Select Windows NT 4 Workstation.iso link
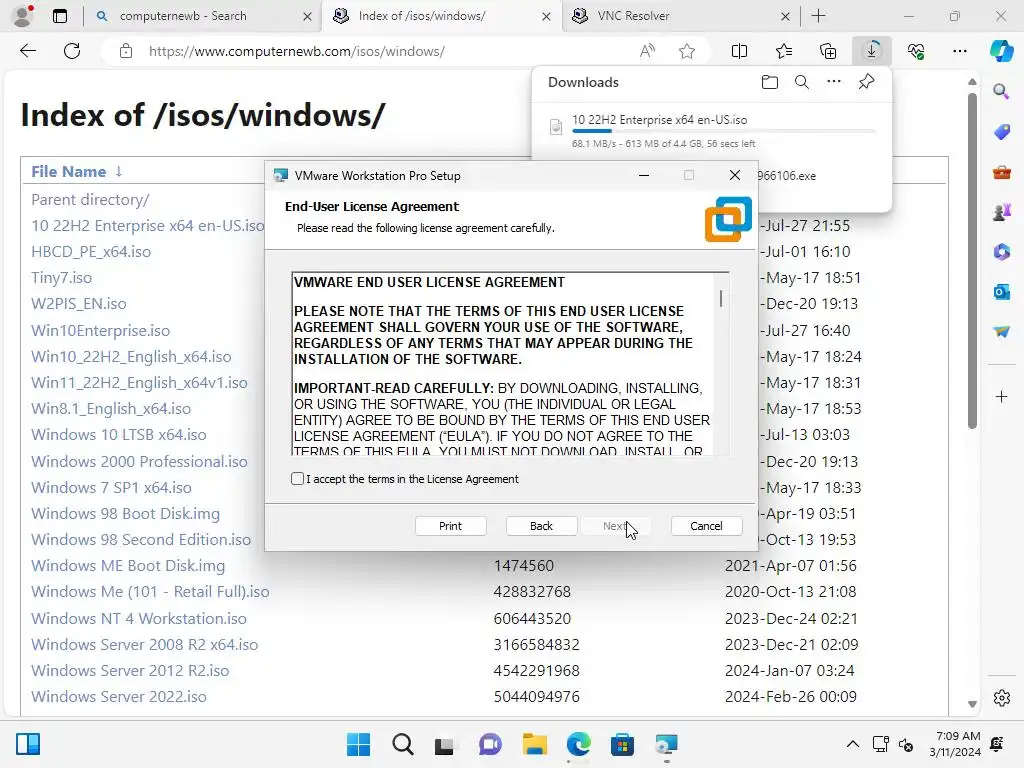1024x768 pixels. 139,618
